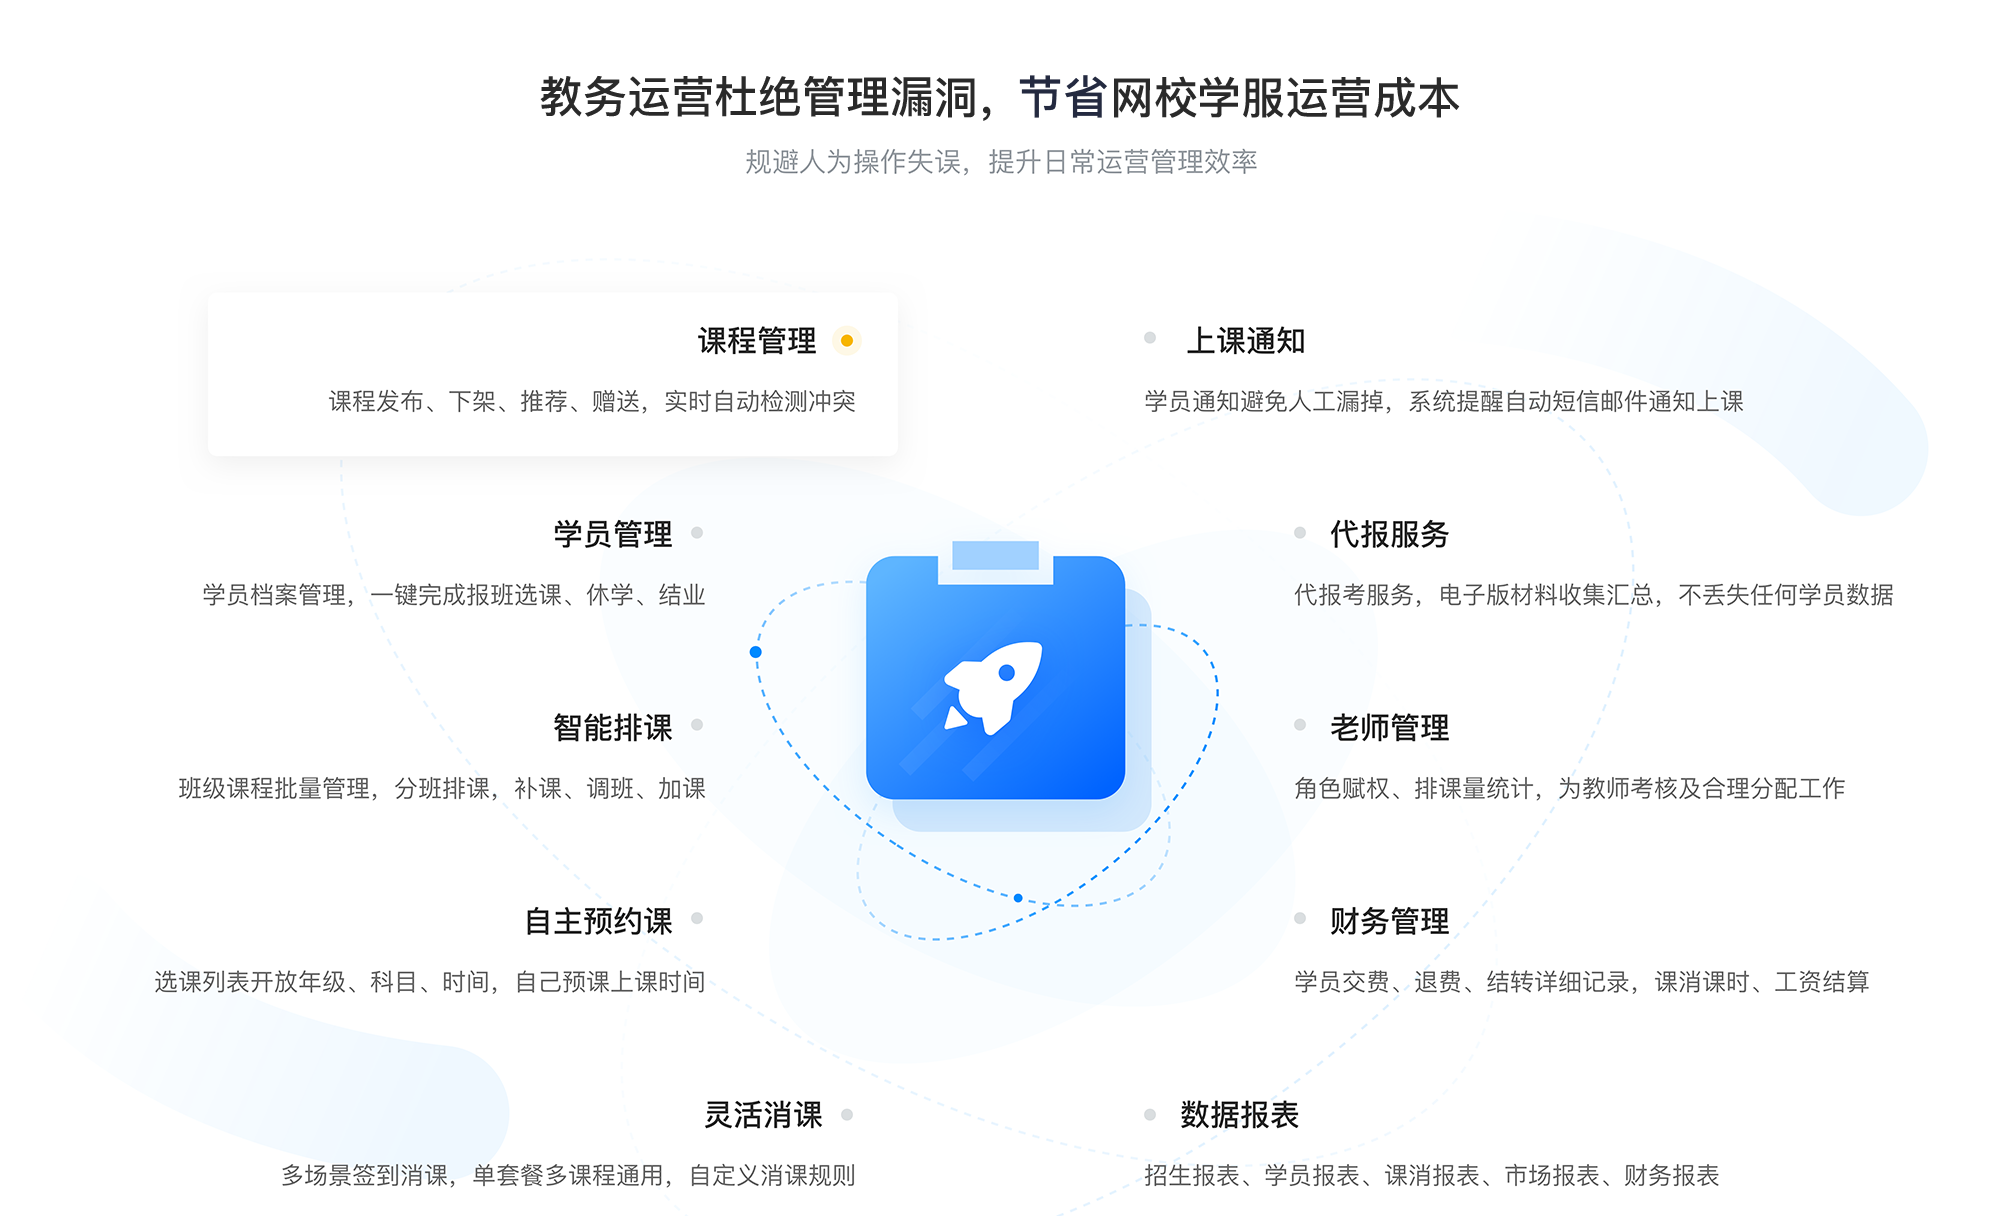
Task: Click the 数据报表 section icon
Action: tap(1154, 1102)
